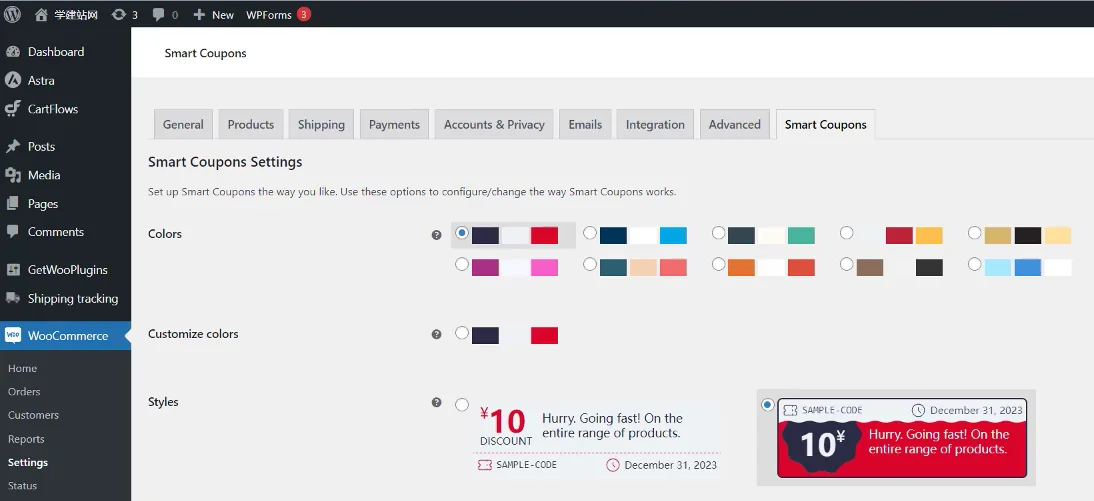
Task: Expand the CartFlows sidebar menu
Action: coord(52,109)
